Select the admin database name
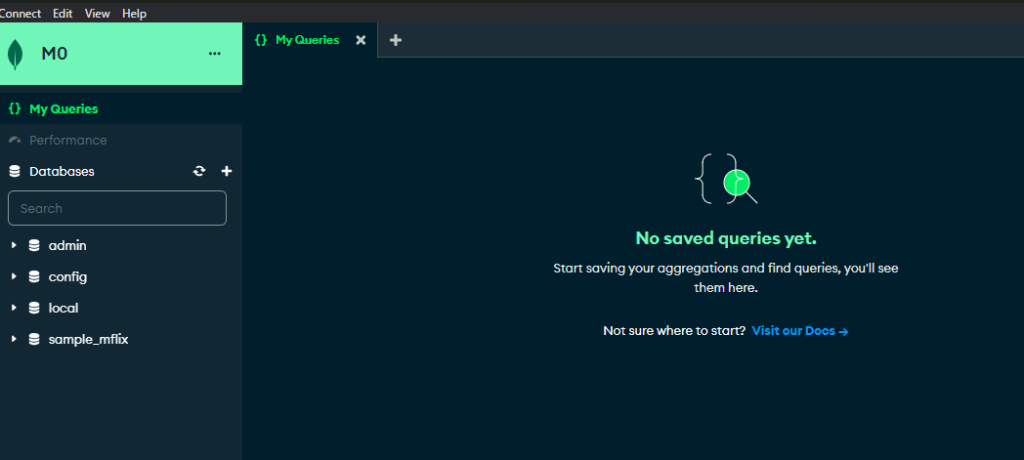This screenshot has height=460, width=1024. [67, 246]
